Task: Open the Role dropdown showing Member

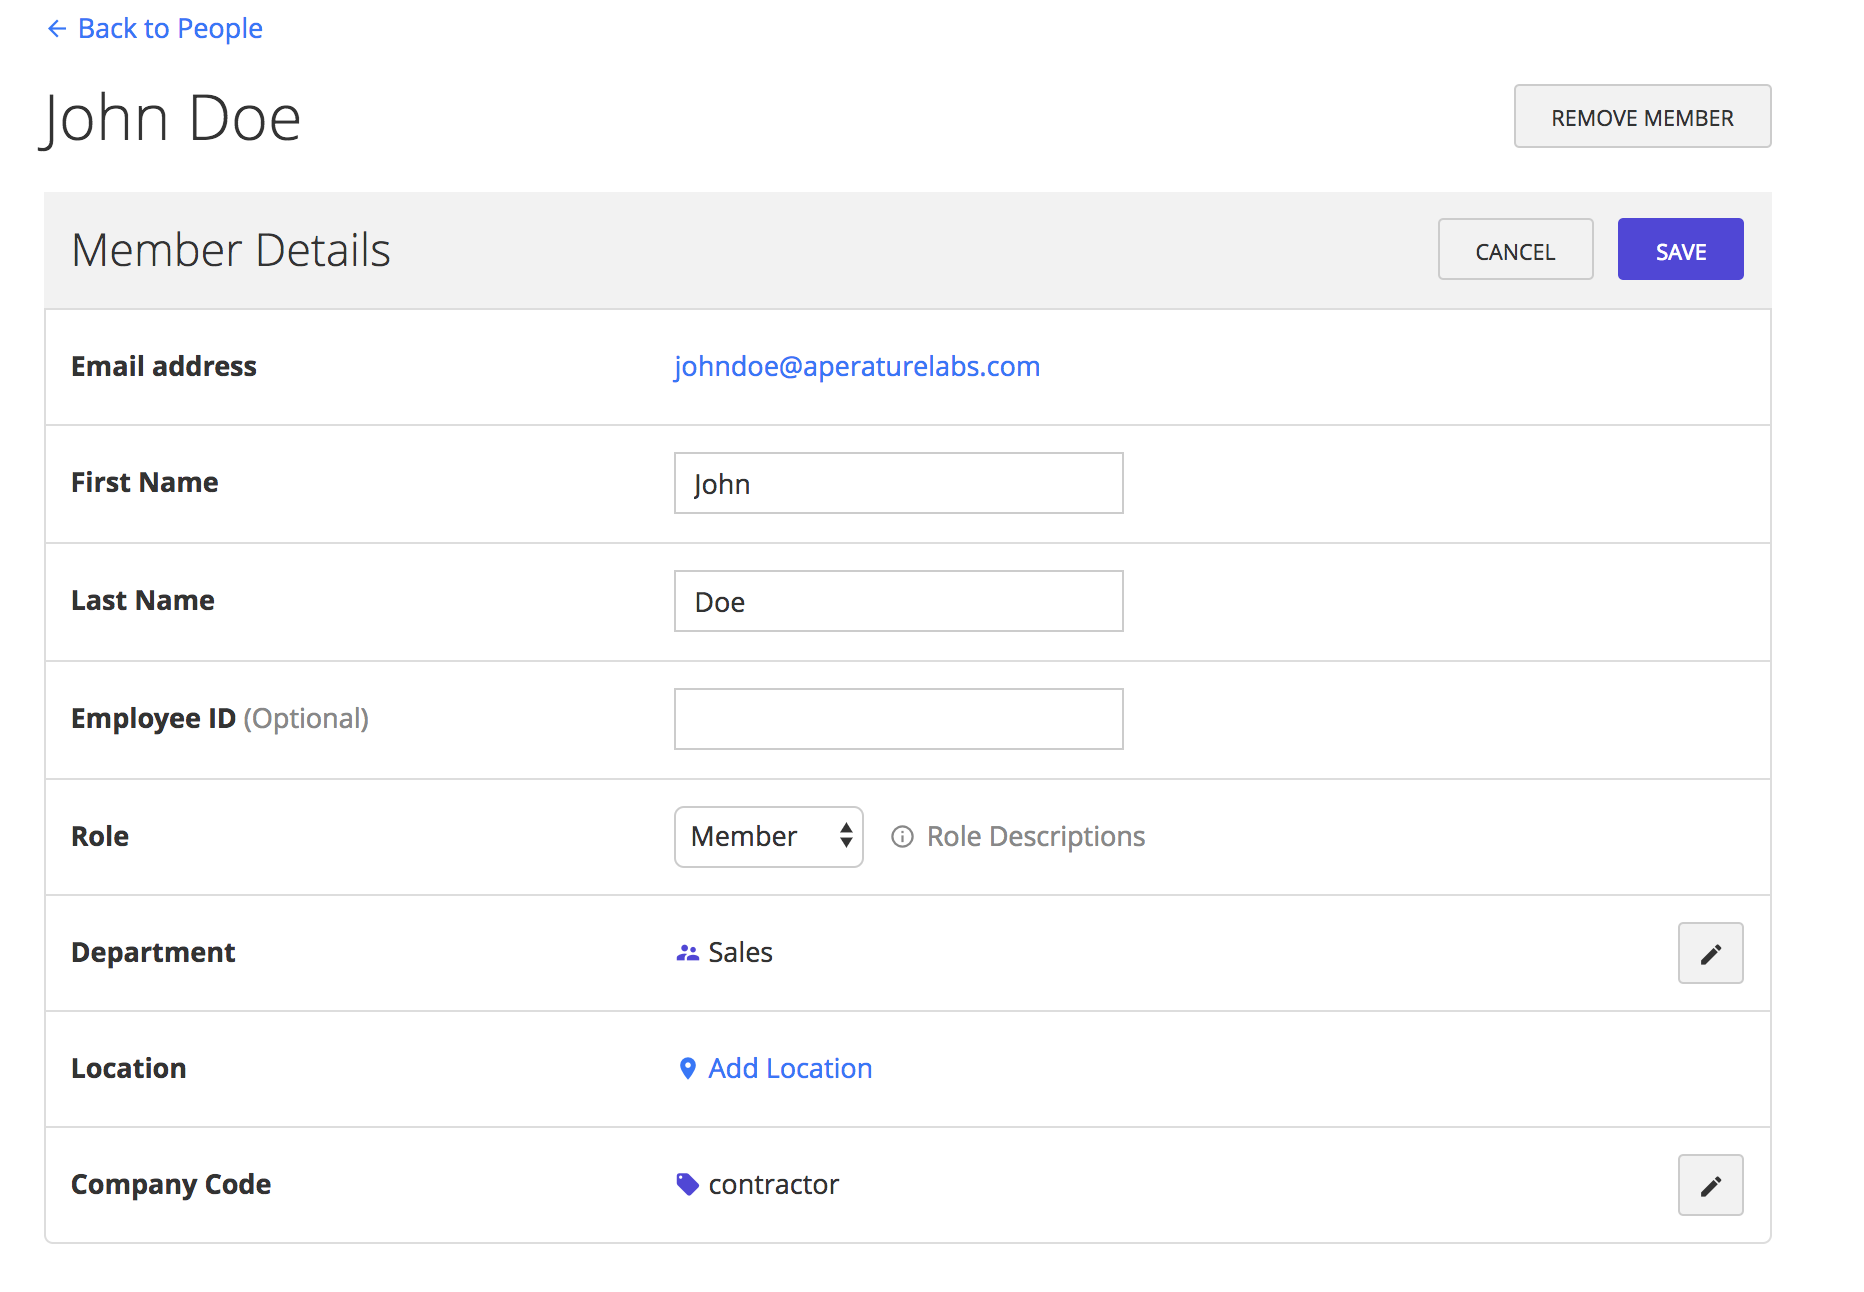Action: tap(768, 836)
